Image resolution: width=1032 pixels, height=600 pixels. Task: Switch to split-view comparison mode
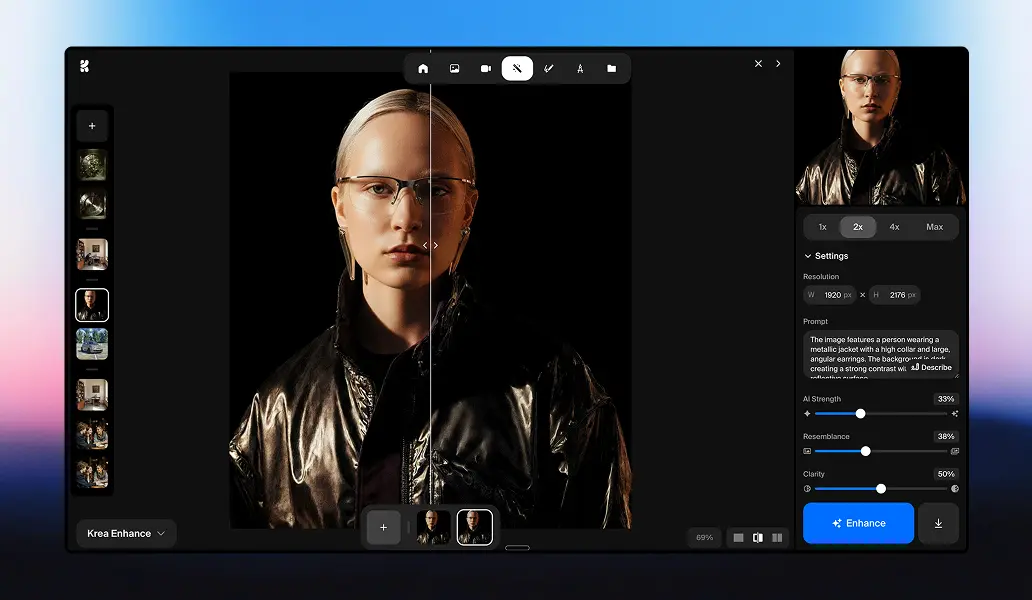[760, 537]
